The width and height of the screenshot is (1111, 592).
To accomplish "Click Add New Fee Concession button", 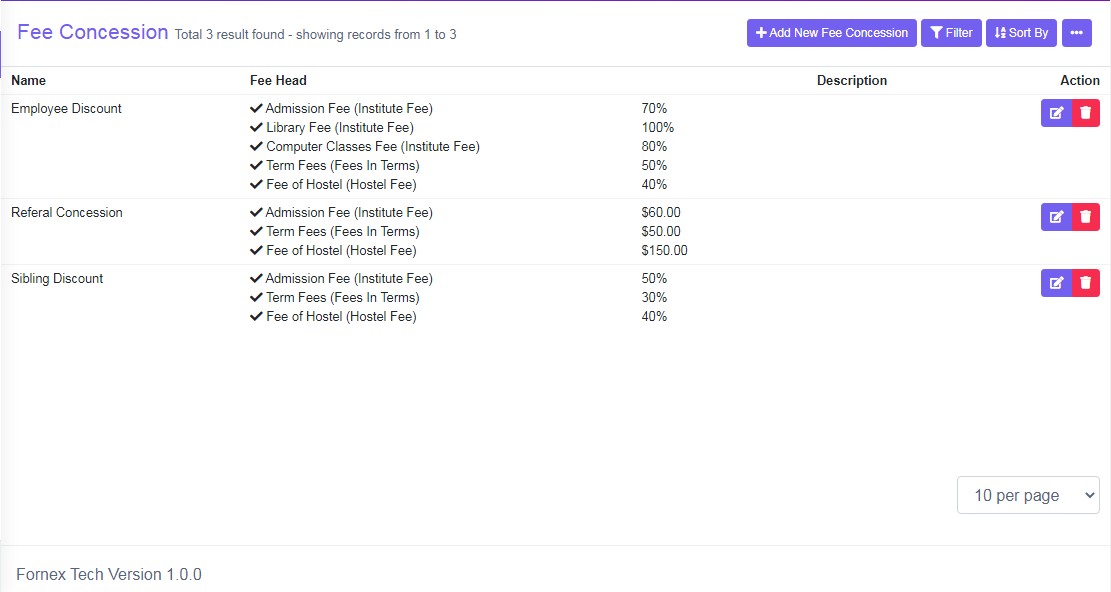I will coord(832,33).
